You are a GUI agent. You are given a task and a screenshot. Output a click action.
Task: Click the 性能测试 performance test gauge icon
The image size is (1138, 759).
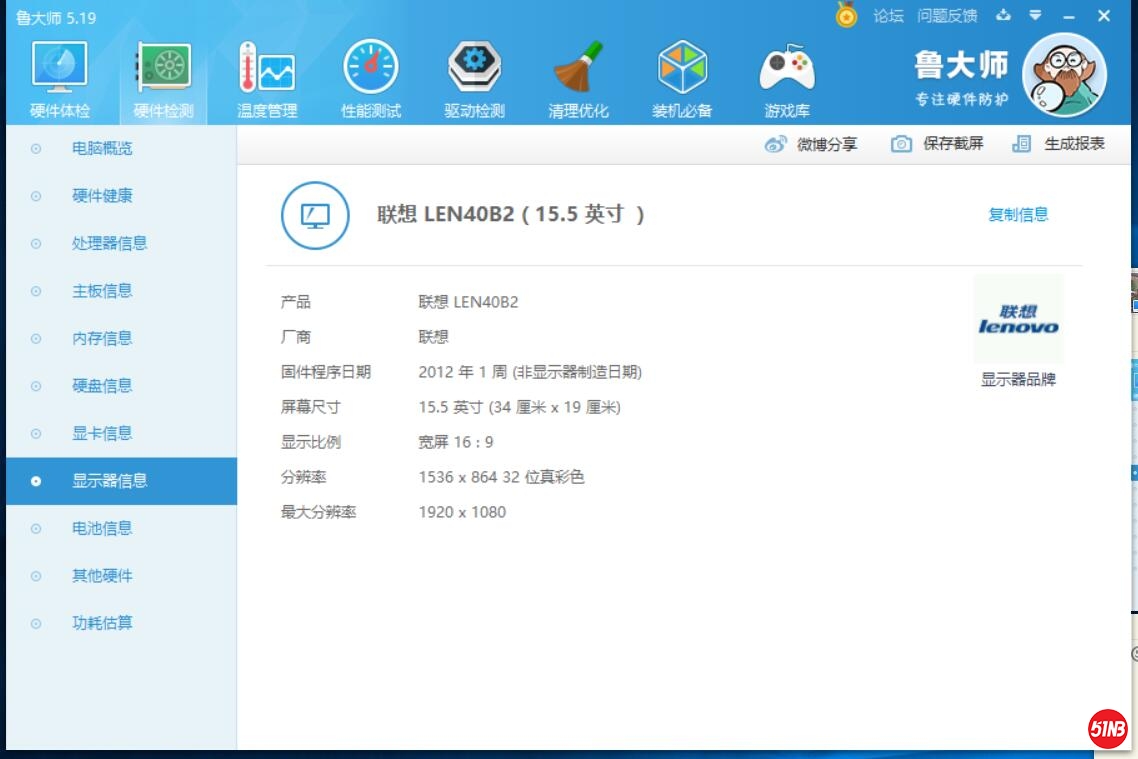[370, 70]
